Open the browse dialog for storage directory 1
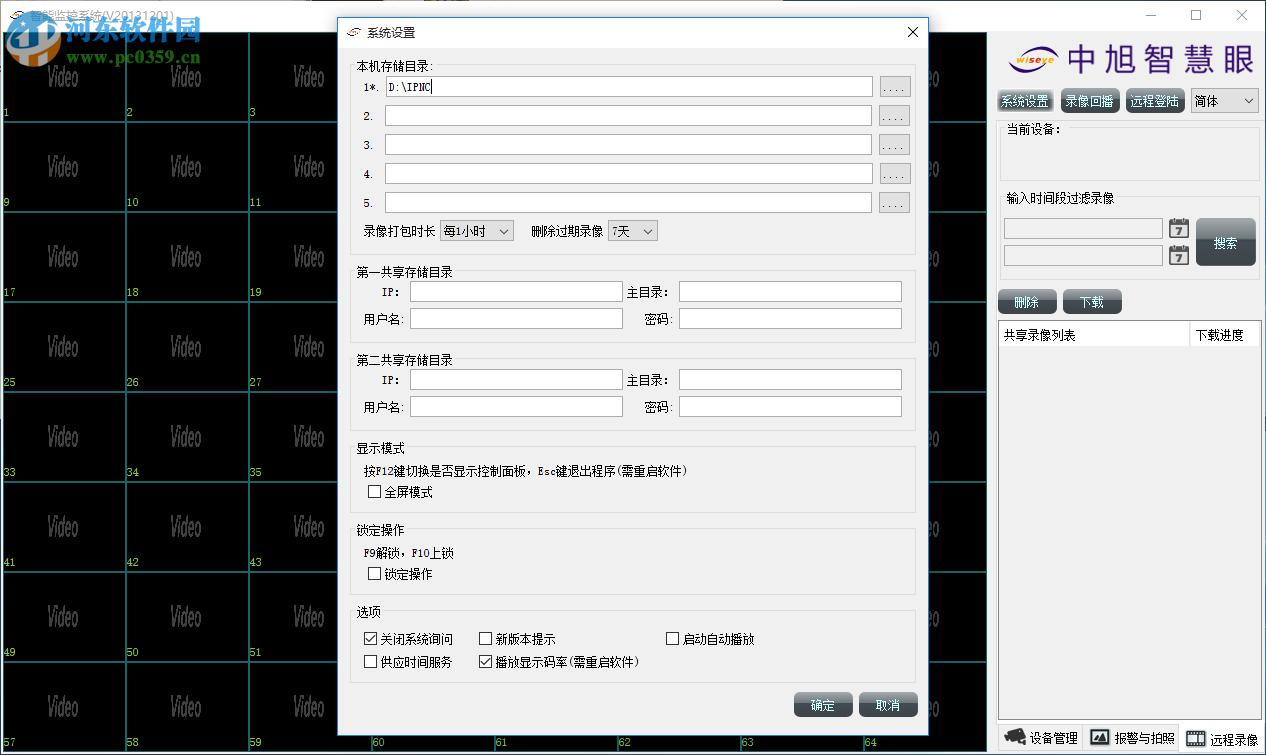 894,86
